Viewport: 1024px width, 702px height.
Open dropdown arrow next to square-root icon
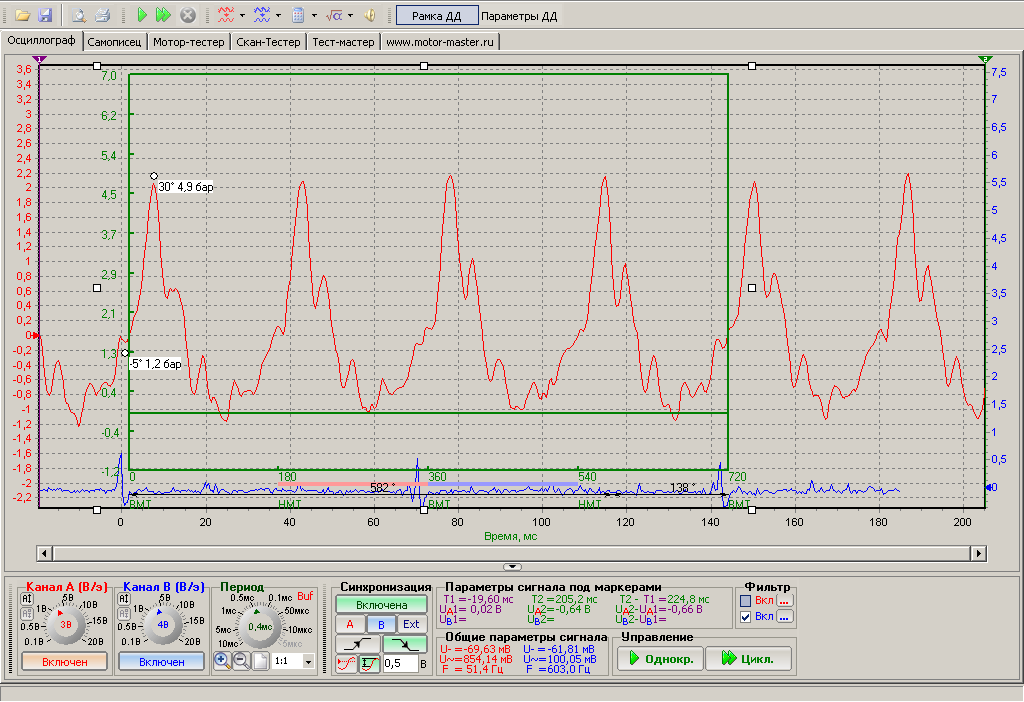350,16
